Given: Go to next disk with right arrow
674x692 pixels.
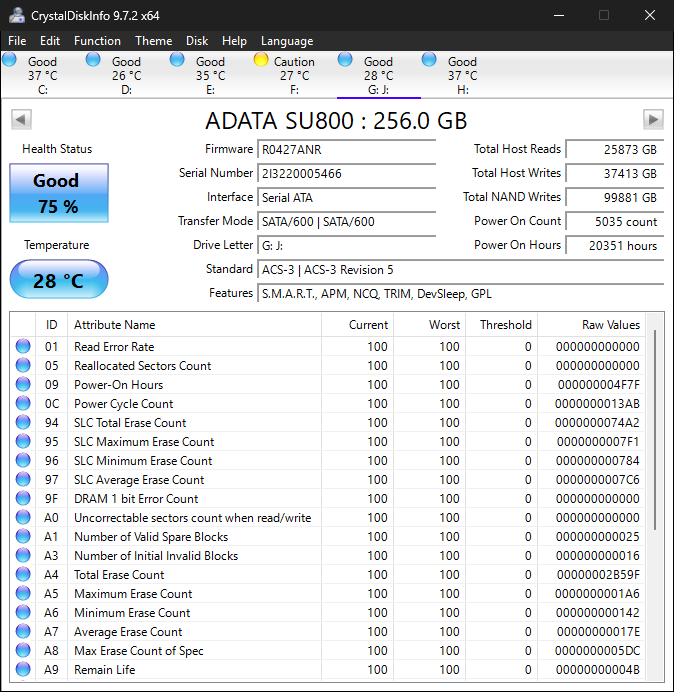Looking at the screenshot, I should [x=653, y=120].
